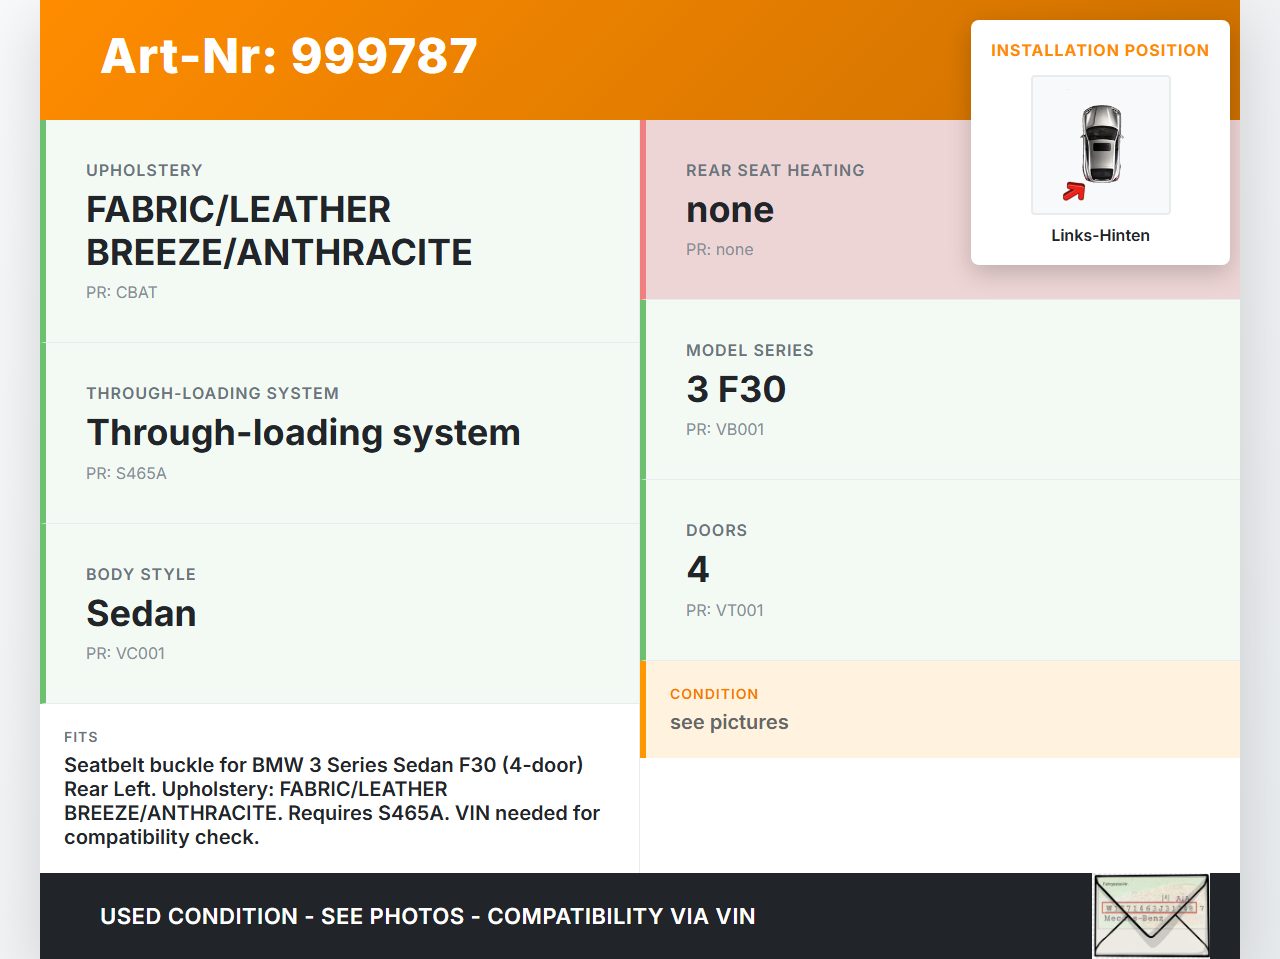Click PR: VB001 code
The image size is (1280, 959).
(725, 429)
